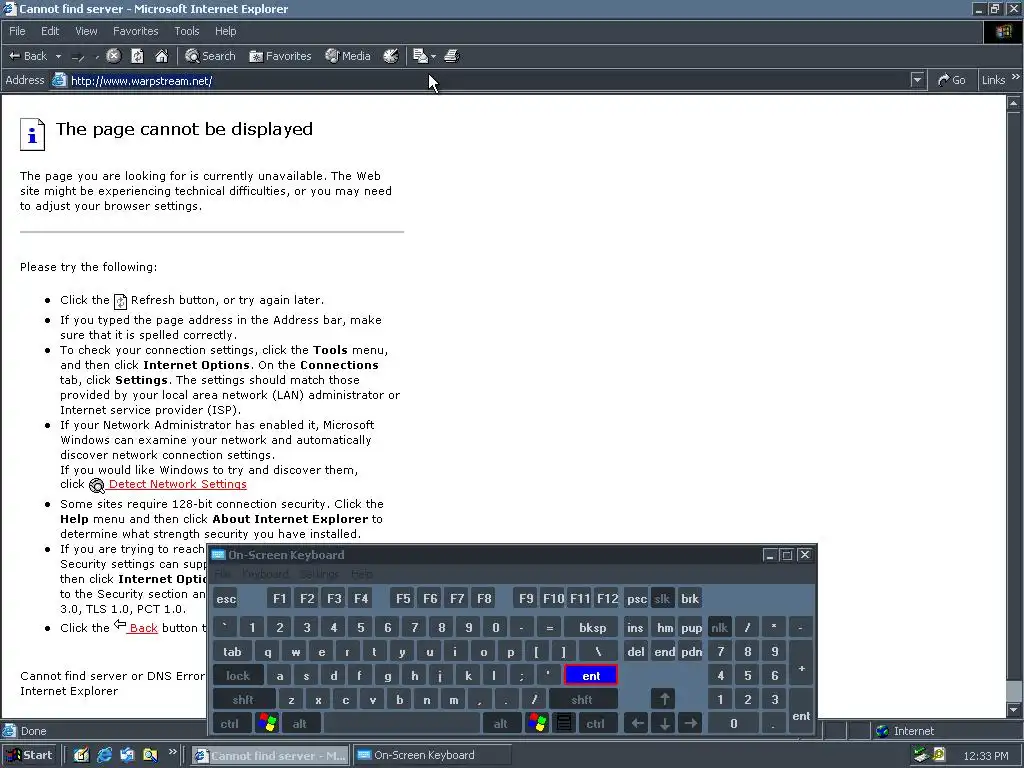The height and width of the screenshot is (768, 1024).
Task: Toggle the left alt key
Action: click(300, 723)
